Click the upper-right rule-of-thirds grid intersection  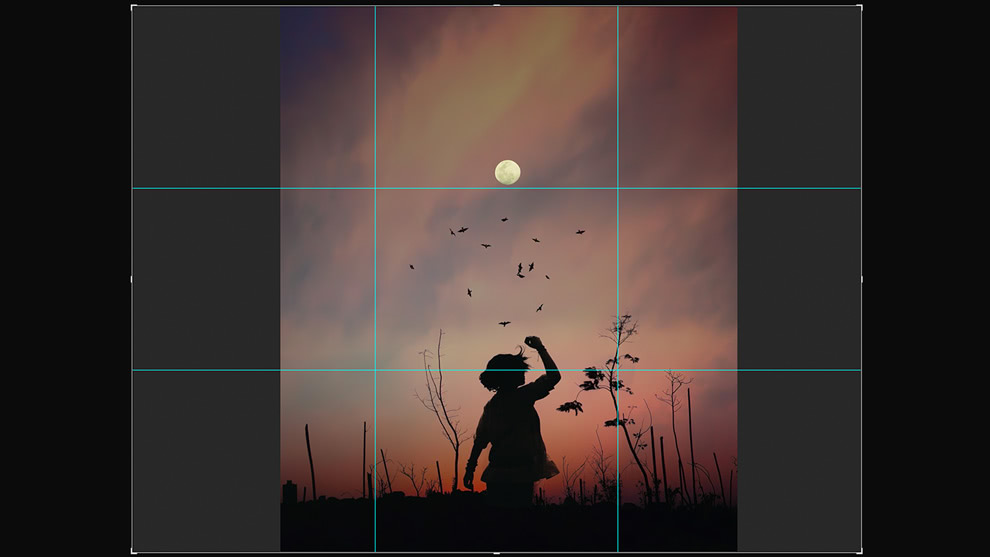coord(617,188)
